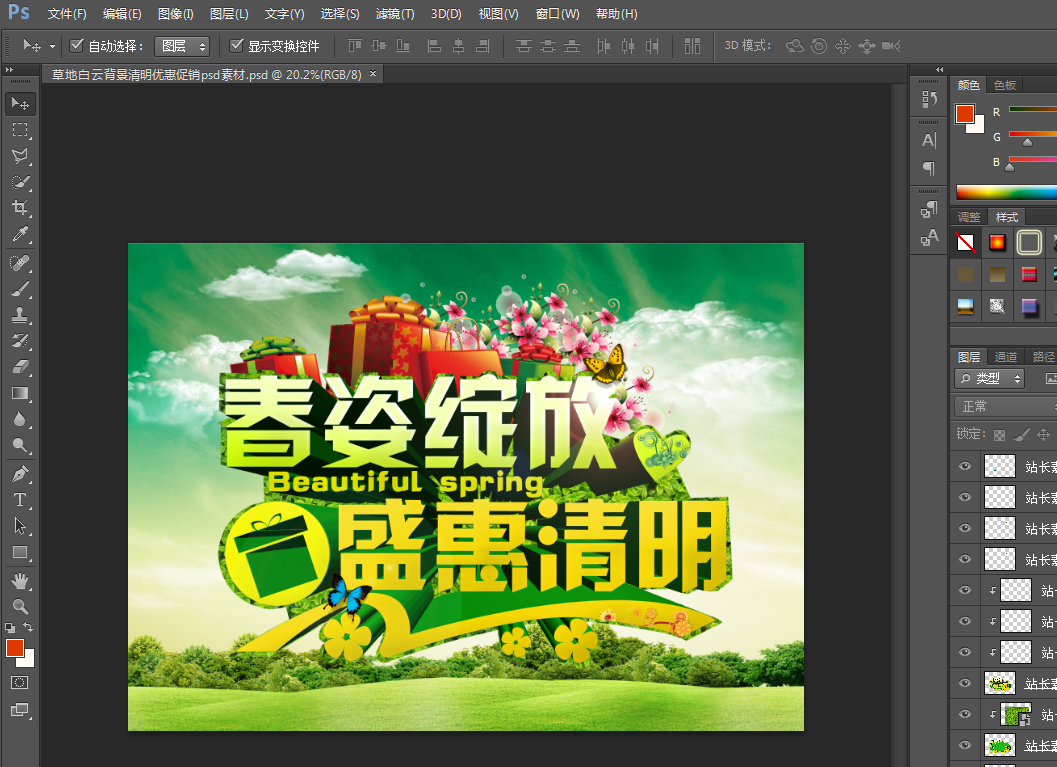Screen dimensions: 1057x767
Task: Apply the red gradient style swatch
Action: pyautogui.click(x=997, y=242)
